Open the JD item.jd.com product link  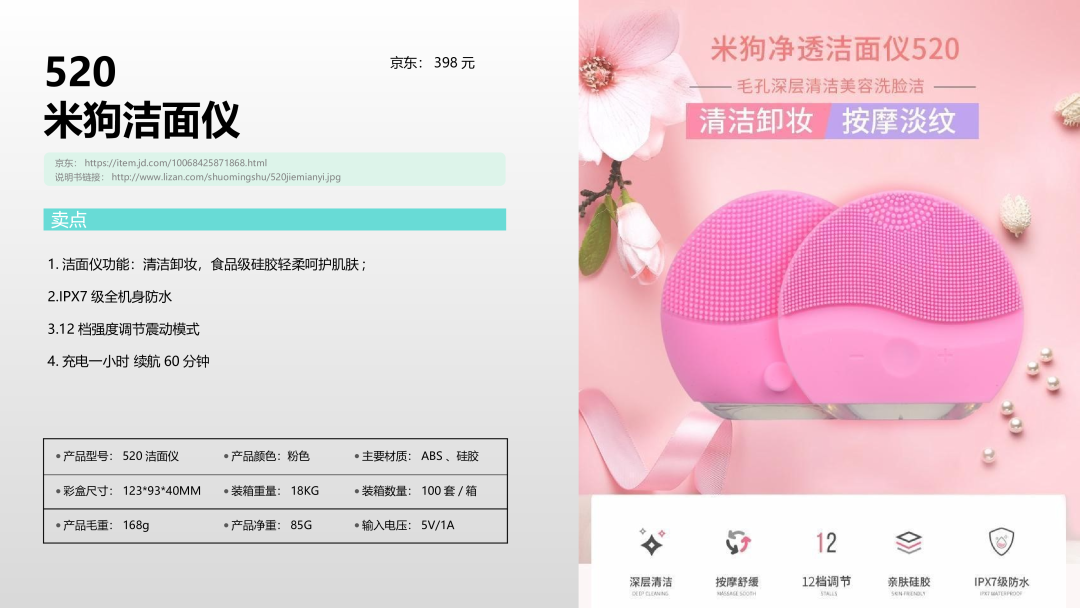(x=176, y=163)
